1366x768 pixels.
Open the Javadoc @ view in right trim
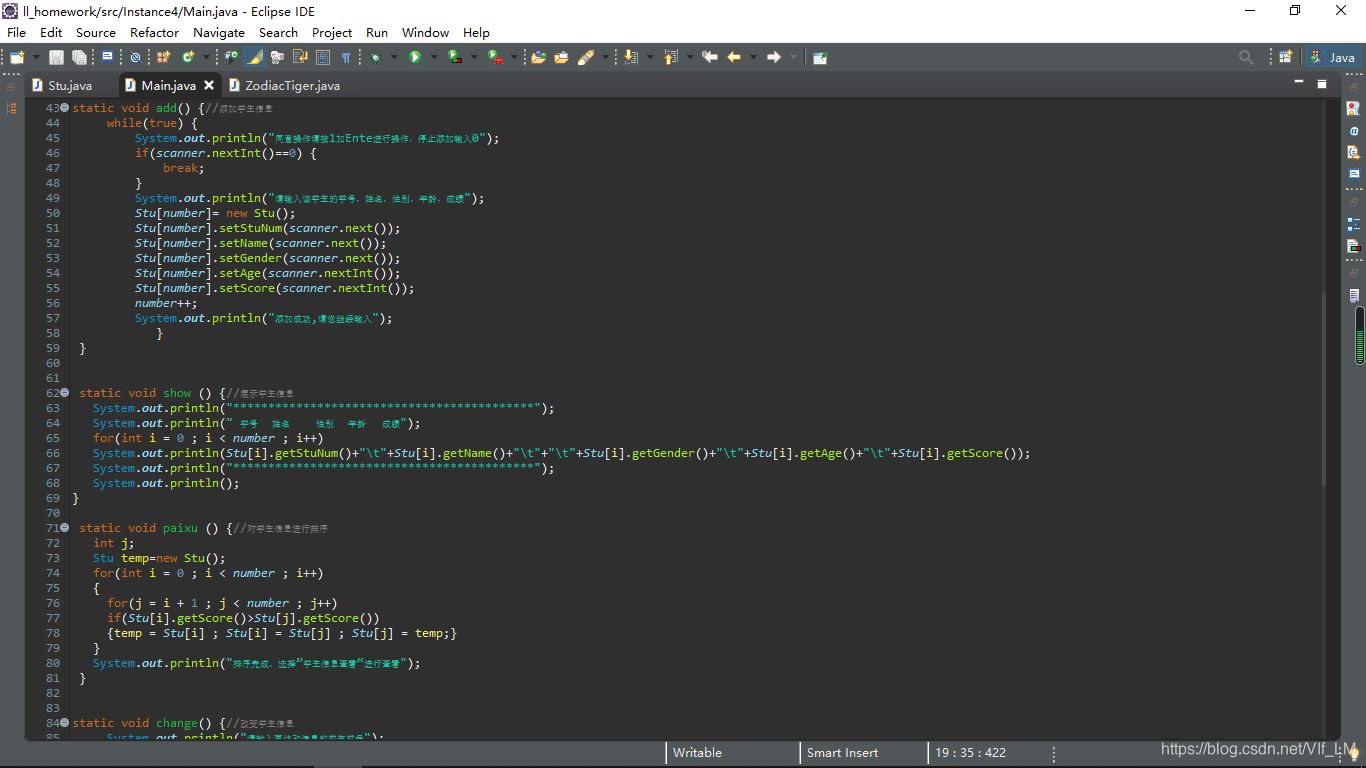1353,130
